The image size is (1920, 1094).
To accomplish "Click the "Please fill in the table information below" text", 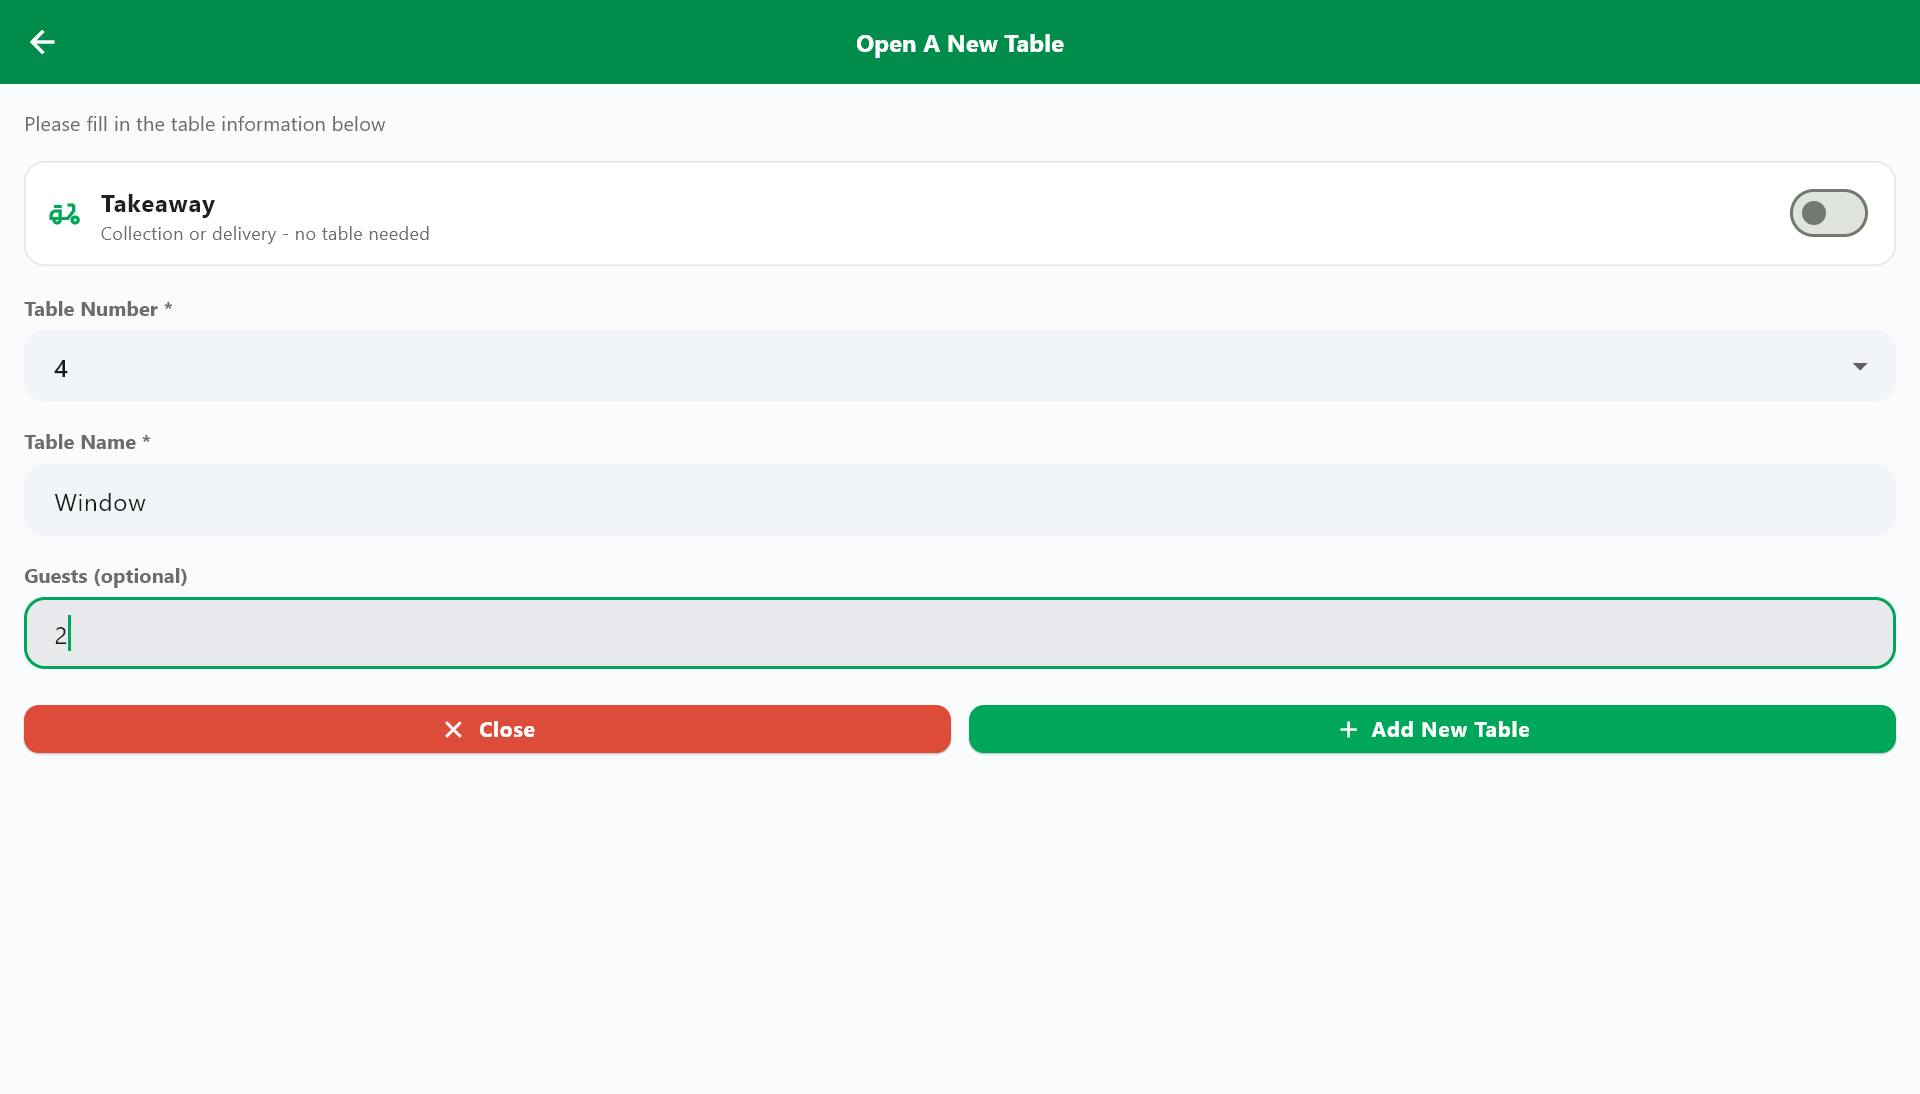I will pos(205,124).
